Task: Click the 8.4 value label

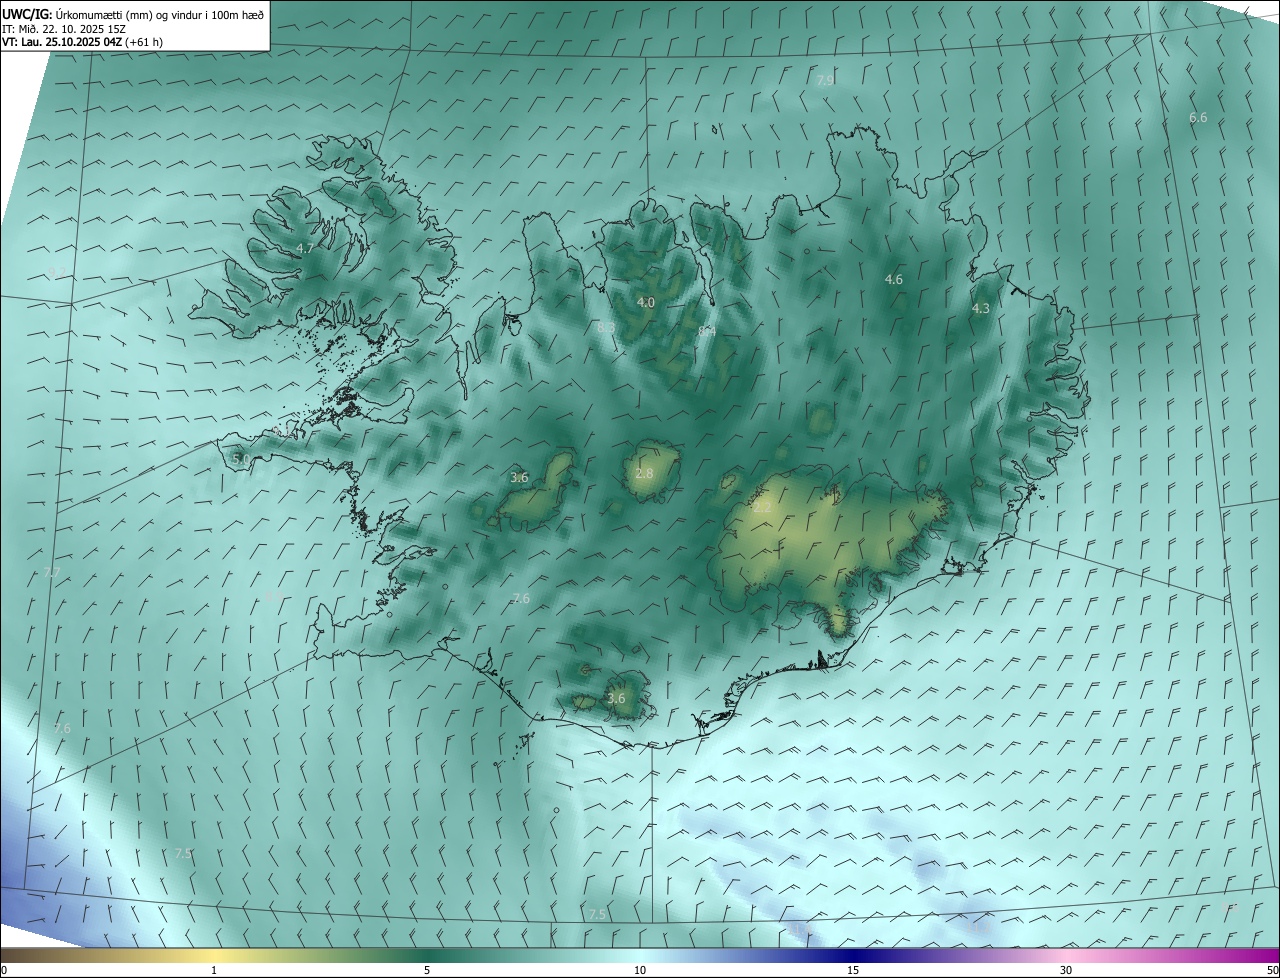Action: pos(707,331)
